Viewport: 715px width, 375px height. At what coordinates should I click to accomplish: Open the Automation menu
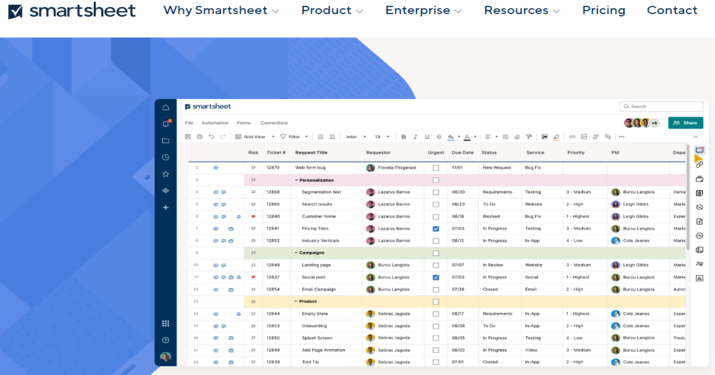215,123
